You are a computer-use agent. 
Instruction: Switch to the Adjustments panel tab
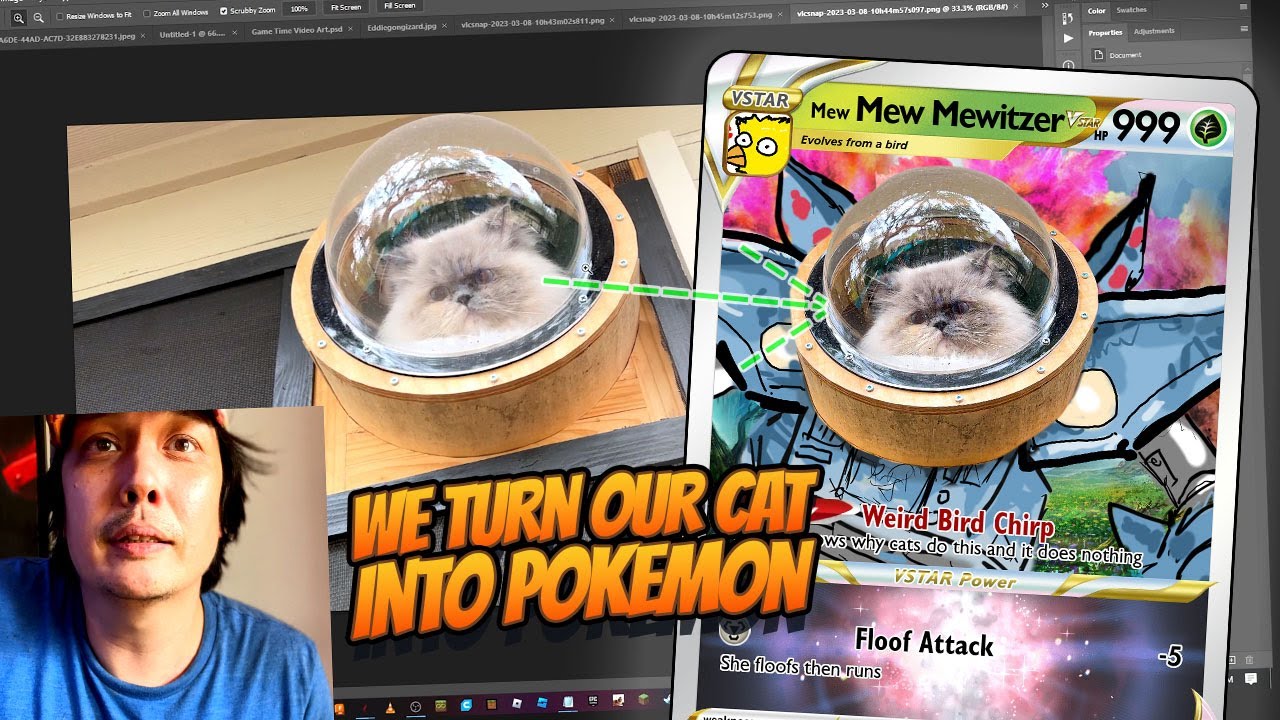tap(1154, 31)
